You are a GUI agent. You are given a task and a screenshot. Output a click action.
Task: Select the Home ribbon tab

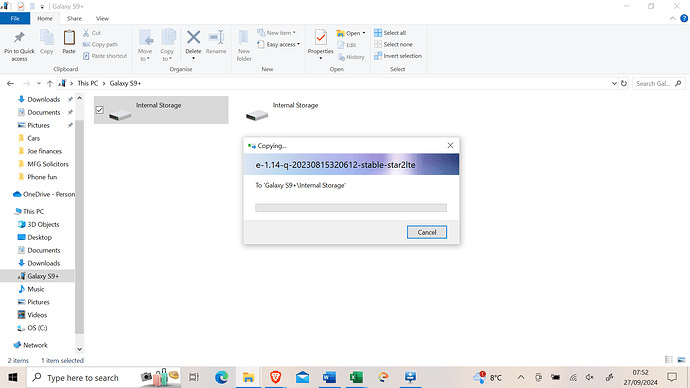[x=45, y=18]
